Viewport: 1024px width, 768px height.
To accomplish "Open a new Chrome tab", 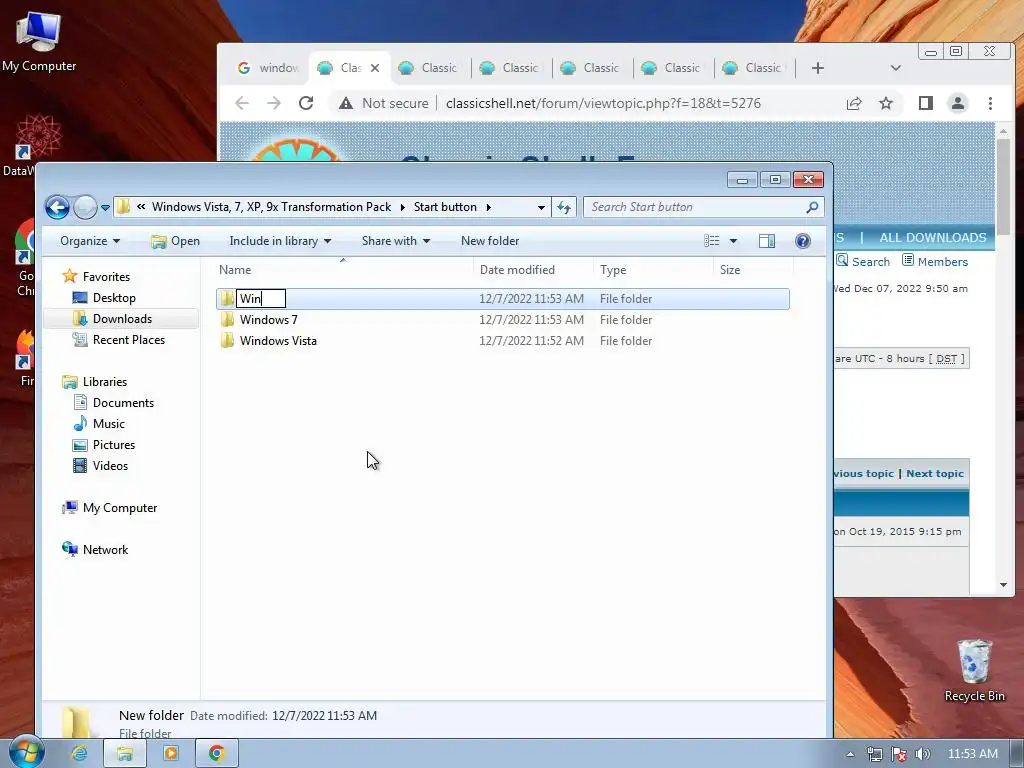I will [818, 68].
